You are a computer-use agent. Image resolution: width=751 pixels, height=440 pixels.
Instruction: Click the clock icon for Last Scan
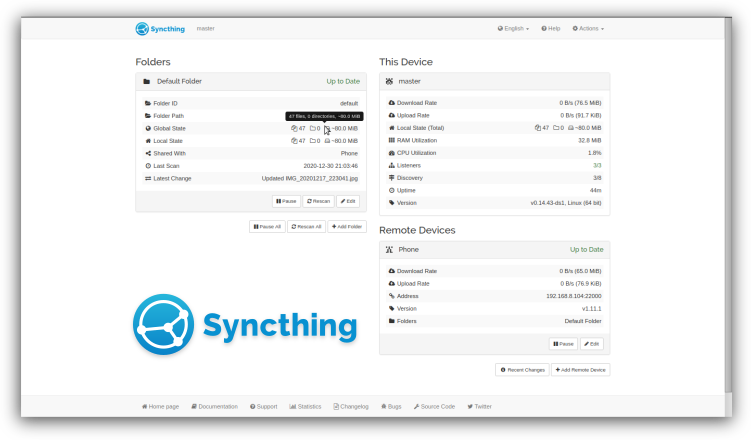[148, 166]
